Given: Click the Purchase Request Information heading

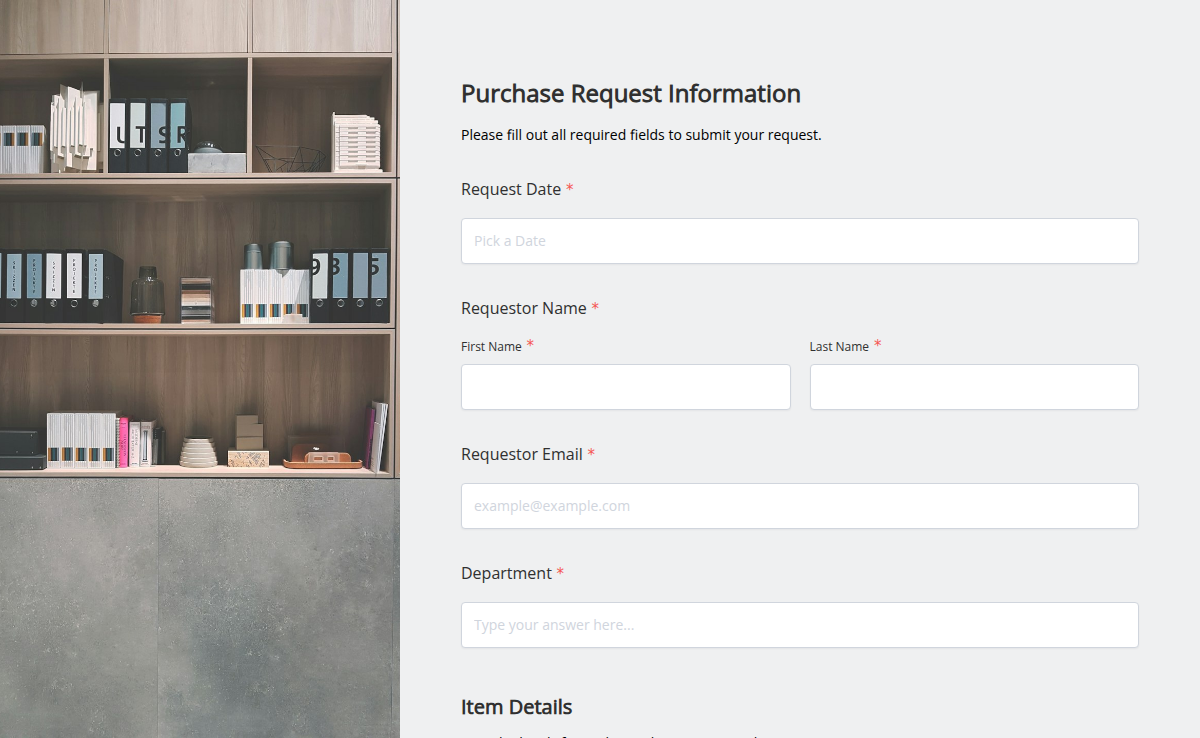Looking at the screenshot, I should [x=630, y=93].
